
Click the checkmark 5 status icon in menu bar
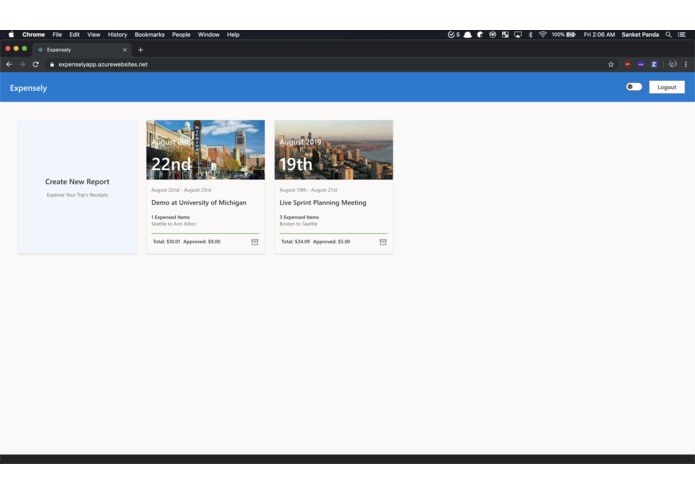[453, 35]
